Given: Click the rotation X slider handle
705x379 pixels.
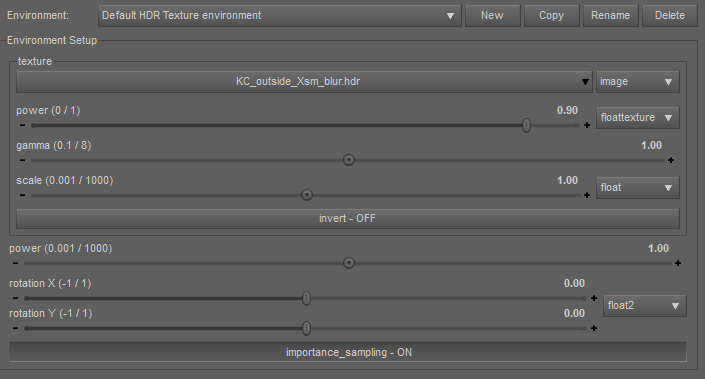Looking at the screenshot, I should [x=306, y=298].
